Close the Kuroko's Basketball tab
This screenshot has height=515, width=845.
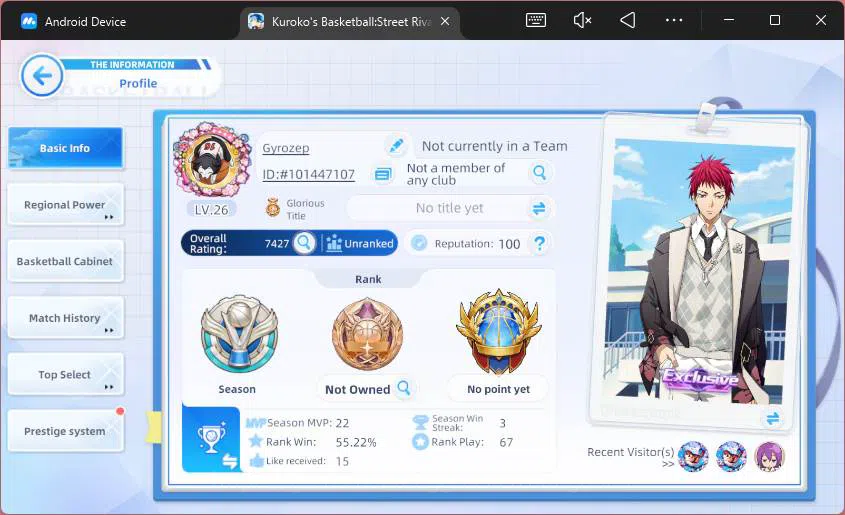(x=445, y=22)
